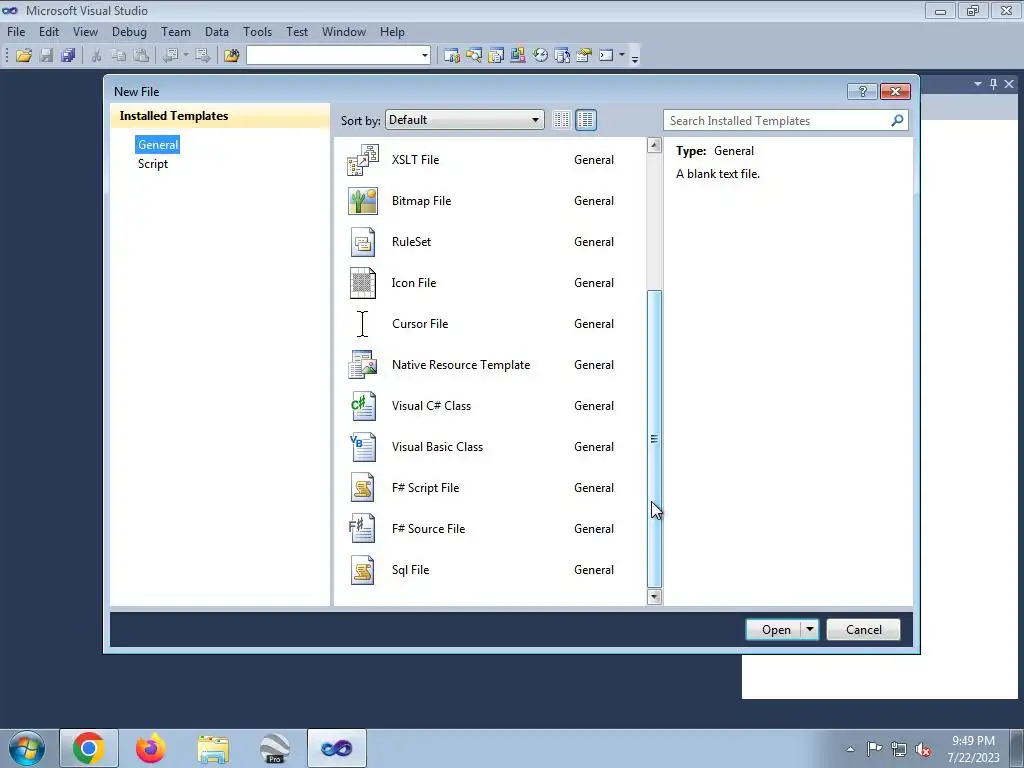
Task: Click the Cancel button
Action: [863, 630]
